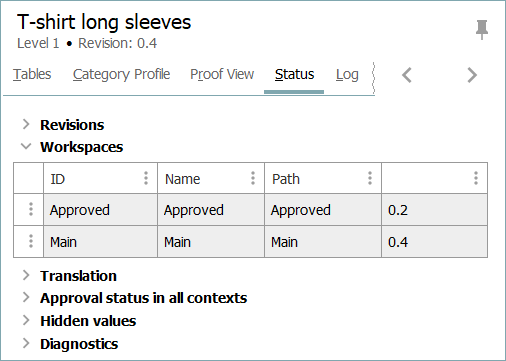Viewport: 506px width, 361px height.
Task: Click the right tab scroll arrow
Action: point(472,75)
